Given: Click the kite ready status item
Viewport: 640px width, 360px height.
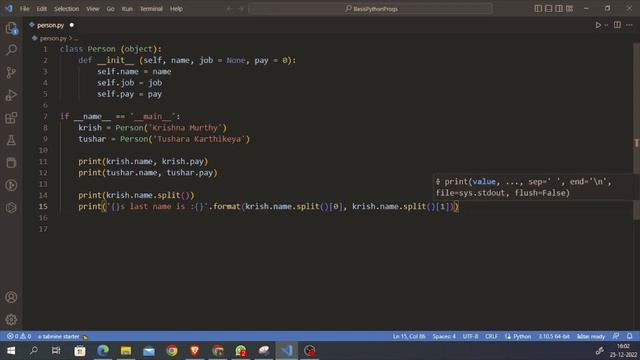Looking at the screenshot, I should 591,336.
